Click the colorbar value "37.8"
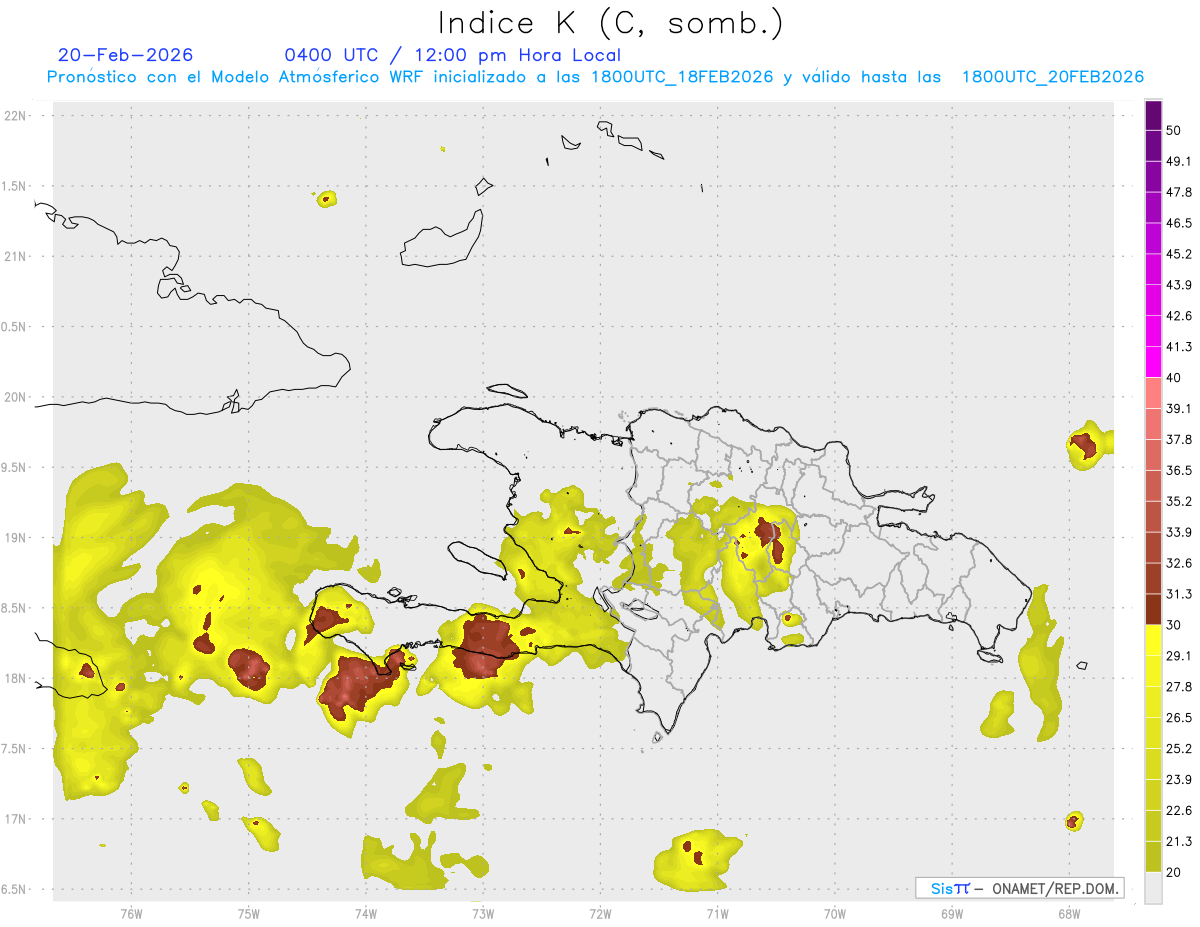This screenshot has height=927, width=1200. pyautogui.click(x=1179, y=439)
